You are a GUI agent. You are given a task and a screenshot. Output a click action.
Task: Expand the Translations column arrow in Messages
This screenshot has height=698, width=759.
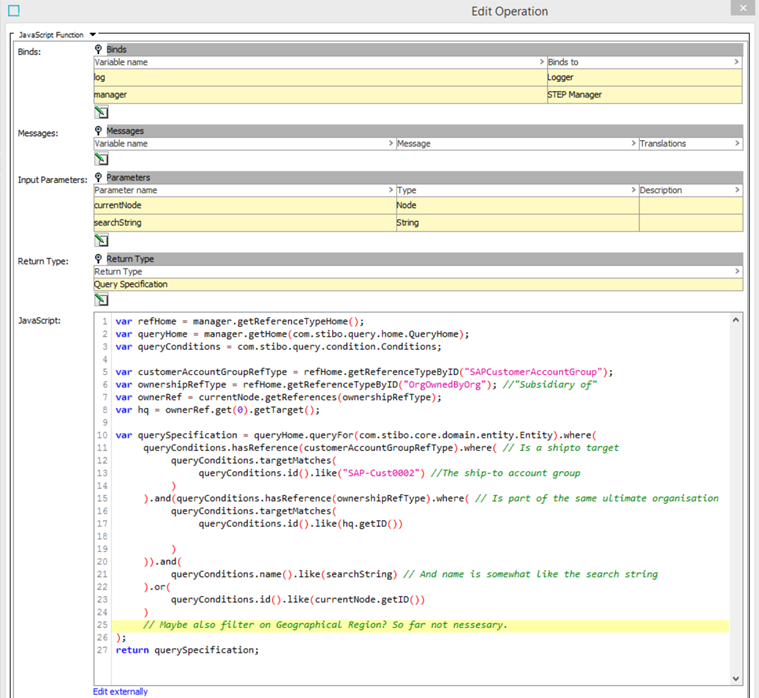(x=736, y=144)
